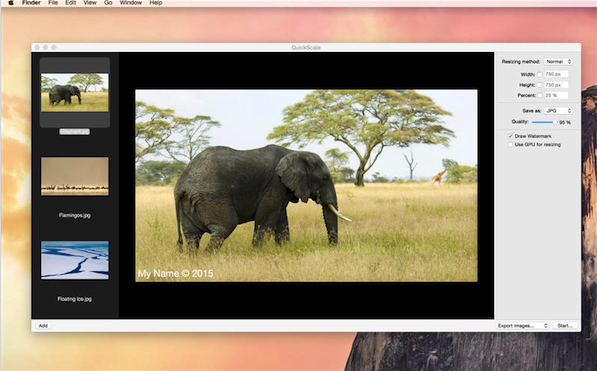Minimize the QuickScale window
Viewport: 597px width, 371px height.
tap(46, 47)
